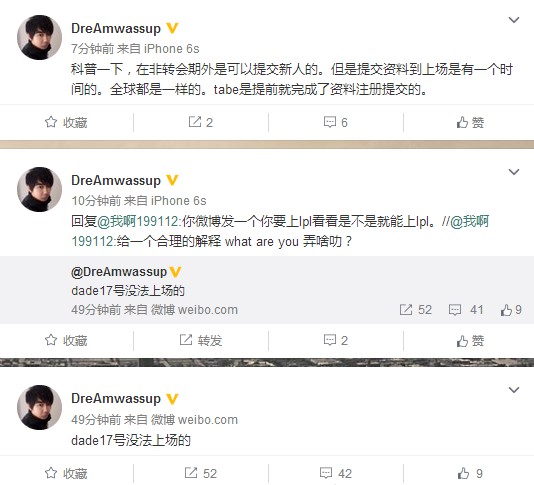Open the @DreAmwassup link in the quoted post
Image resolution: width=534 pixels, height=485 pixels.
[x=119, y=272]
